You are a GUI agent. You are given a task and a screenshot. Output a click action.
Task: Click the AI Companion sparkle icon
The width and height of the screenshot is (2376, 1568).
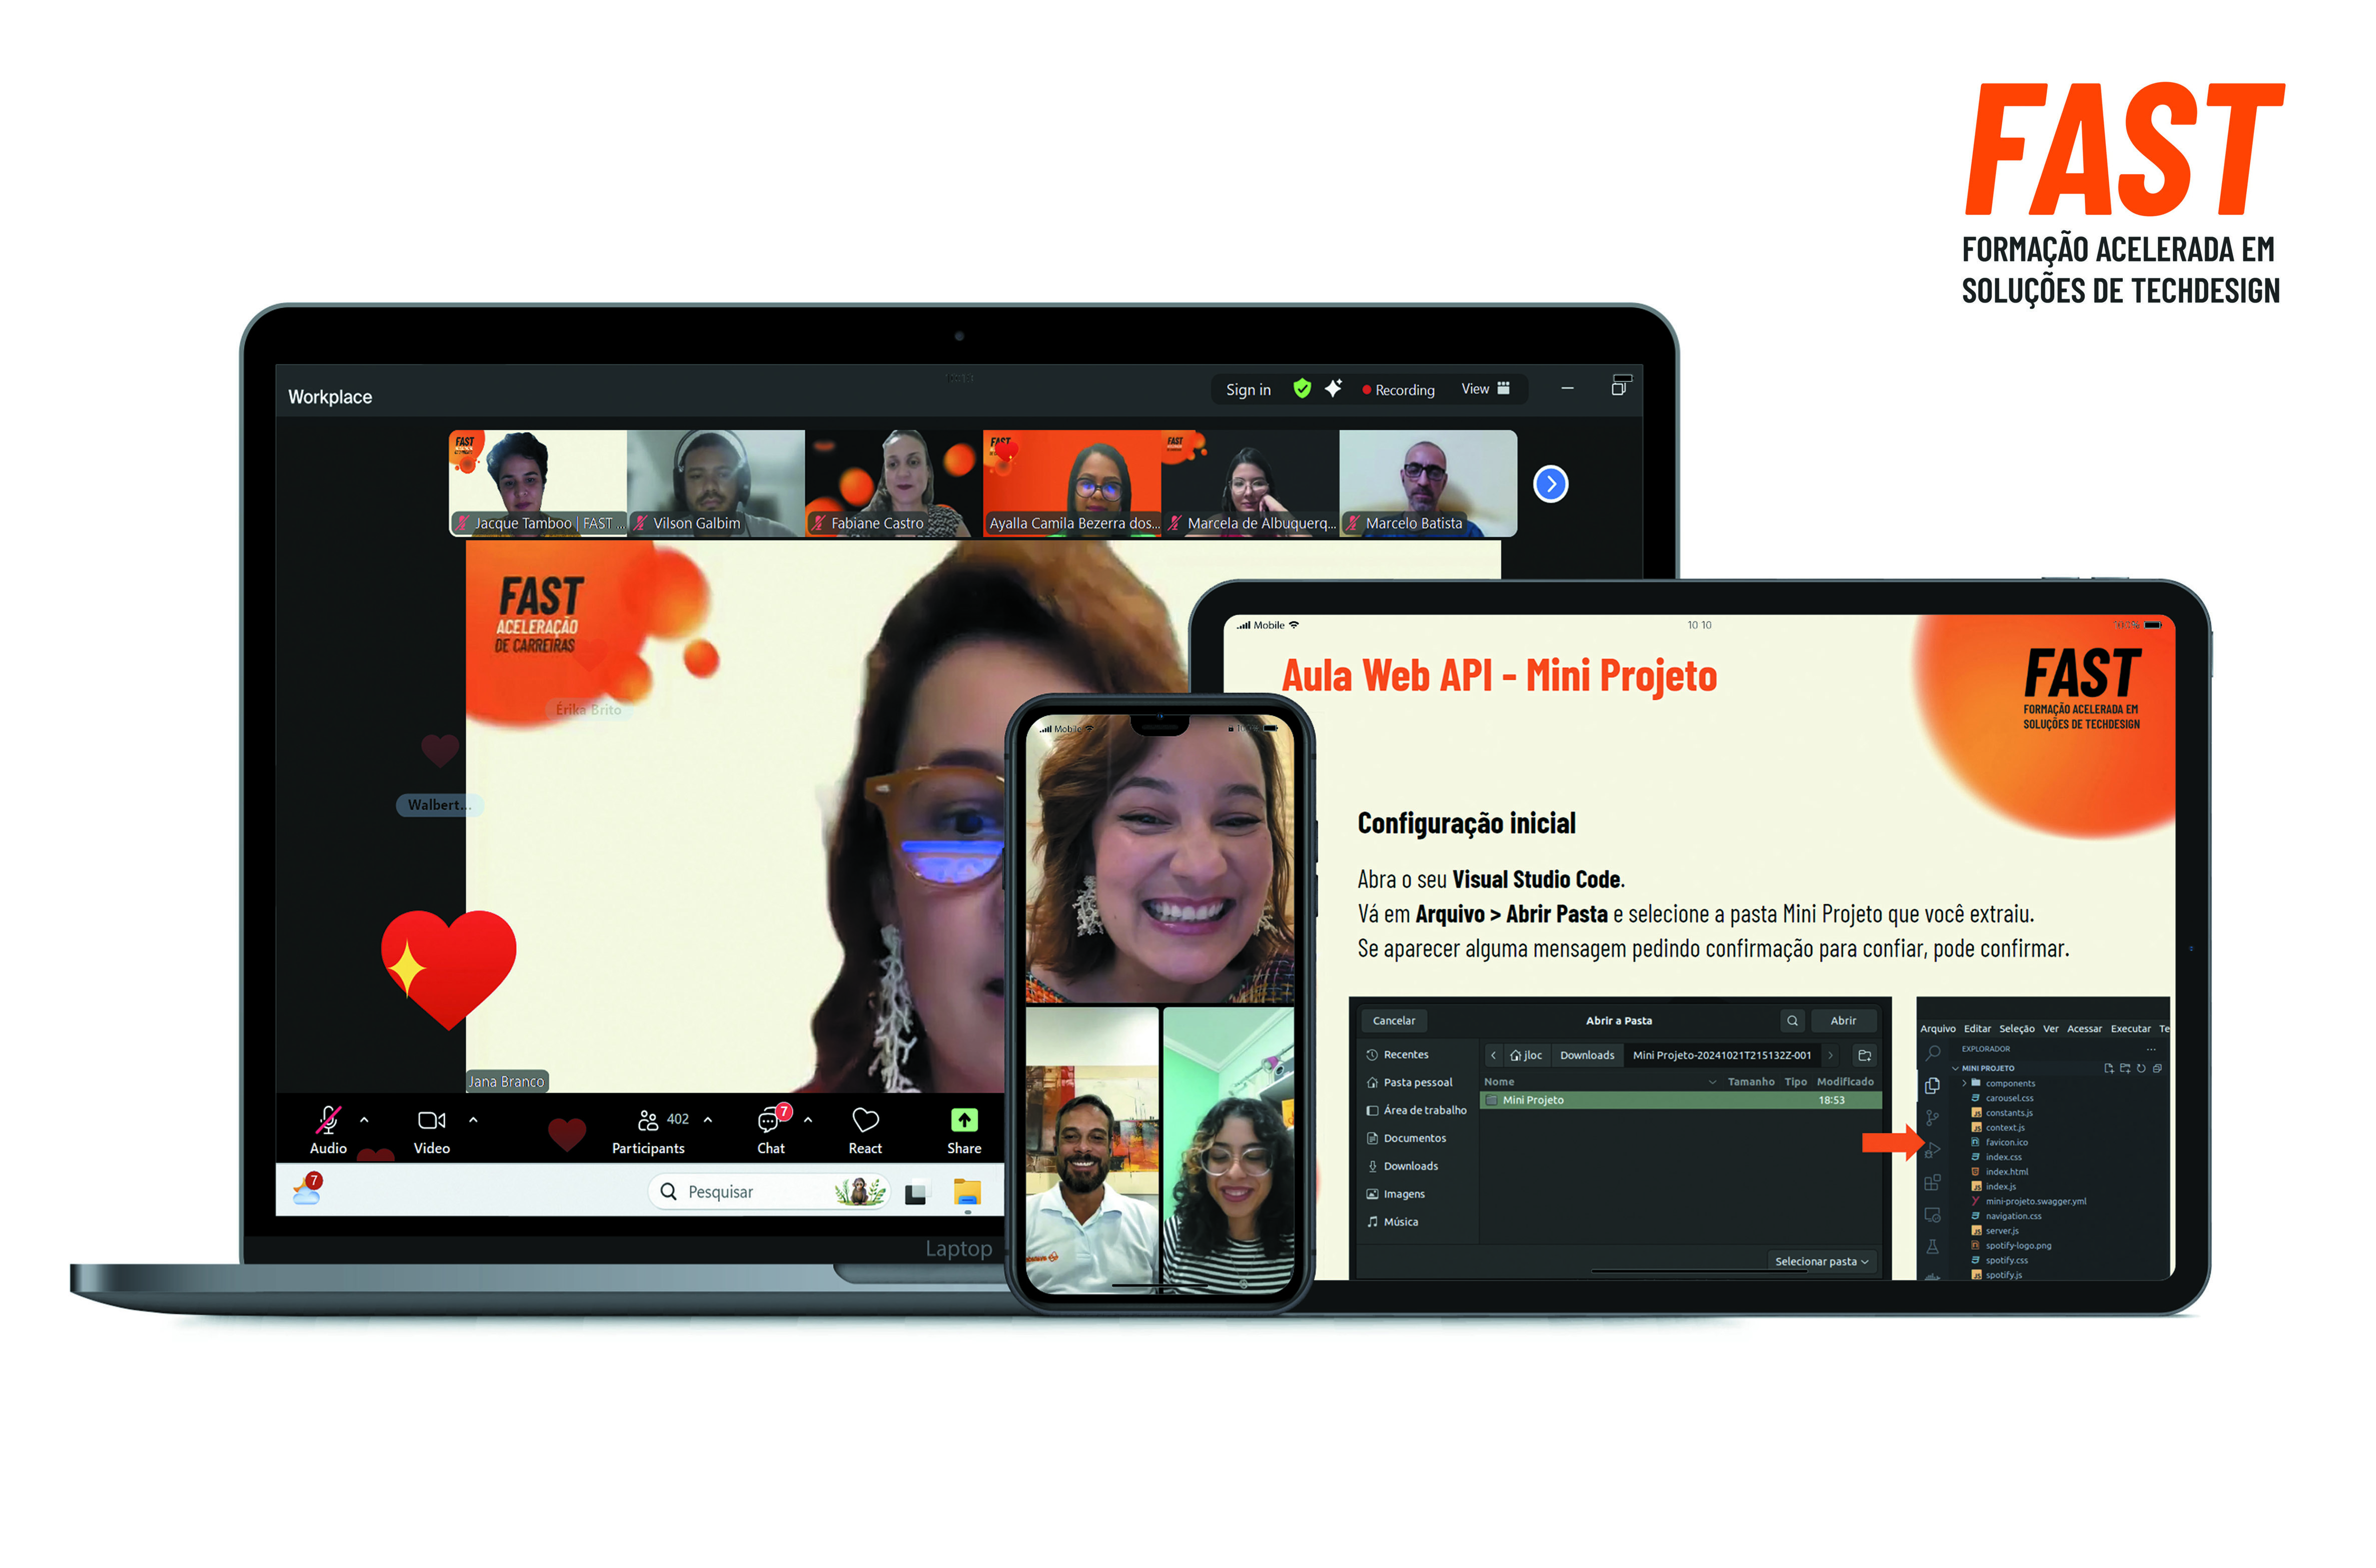[x=1334, y=389]
